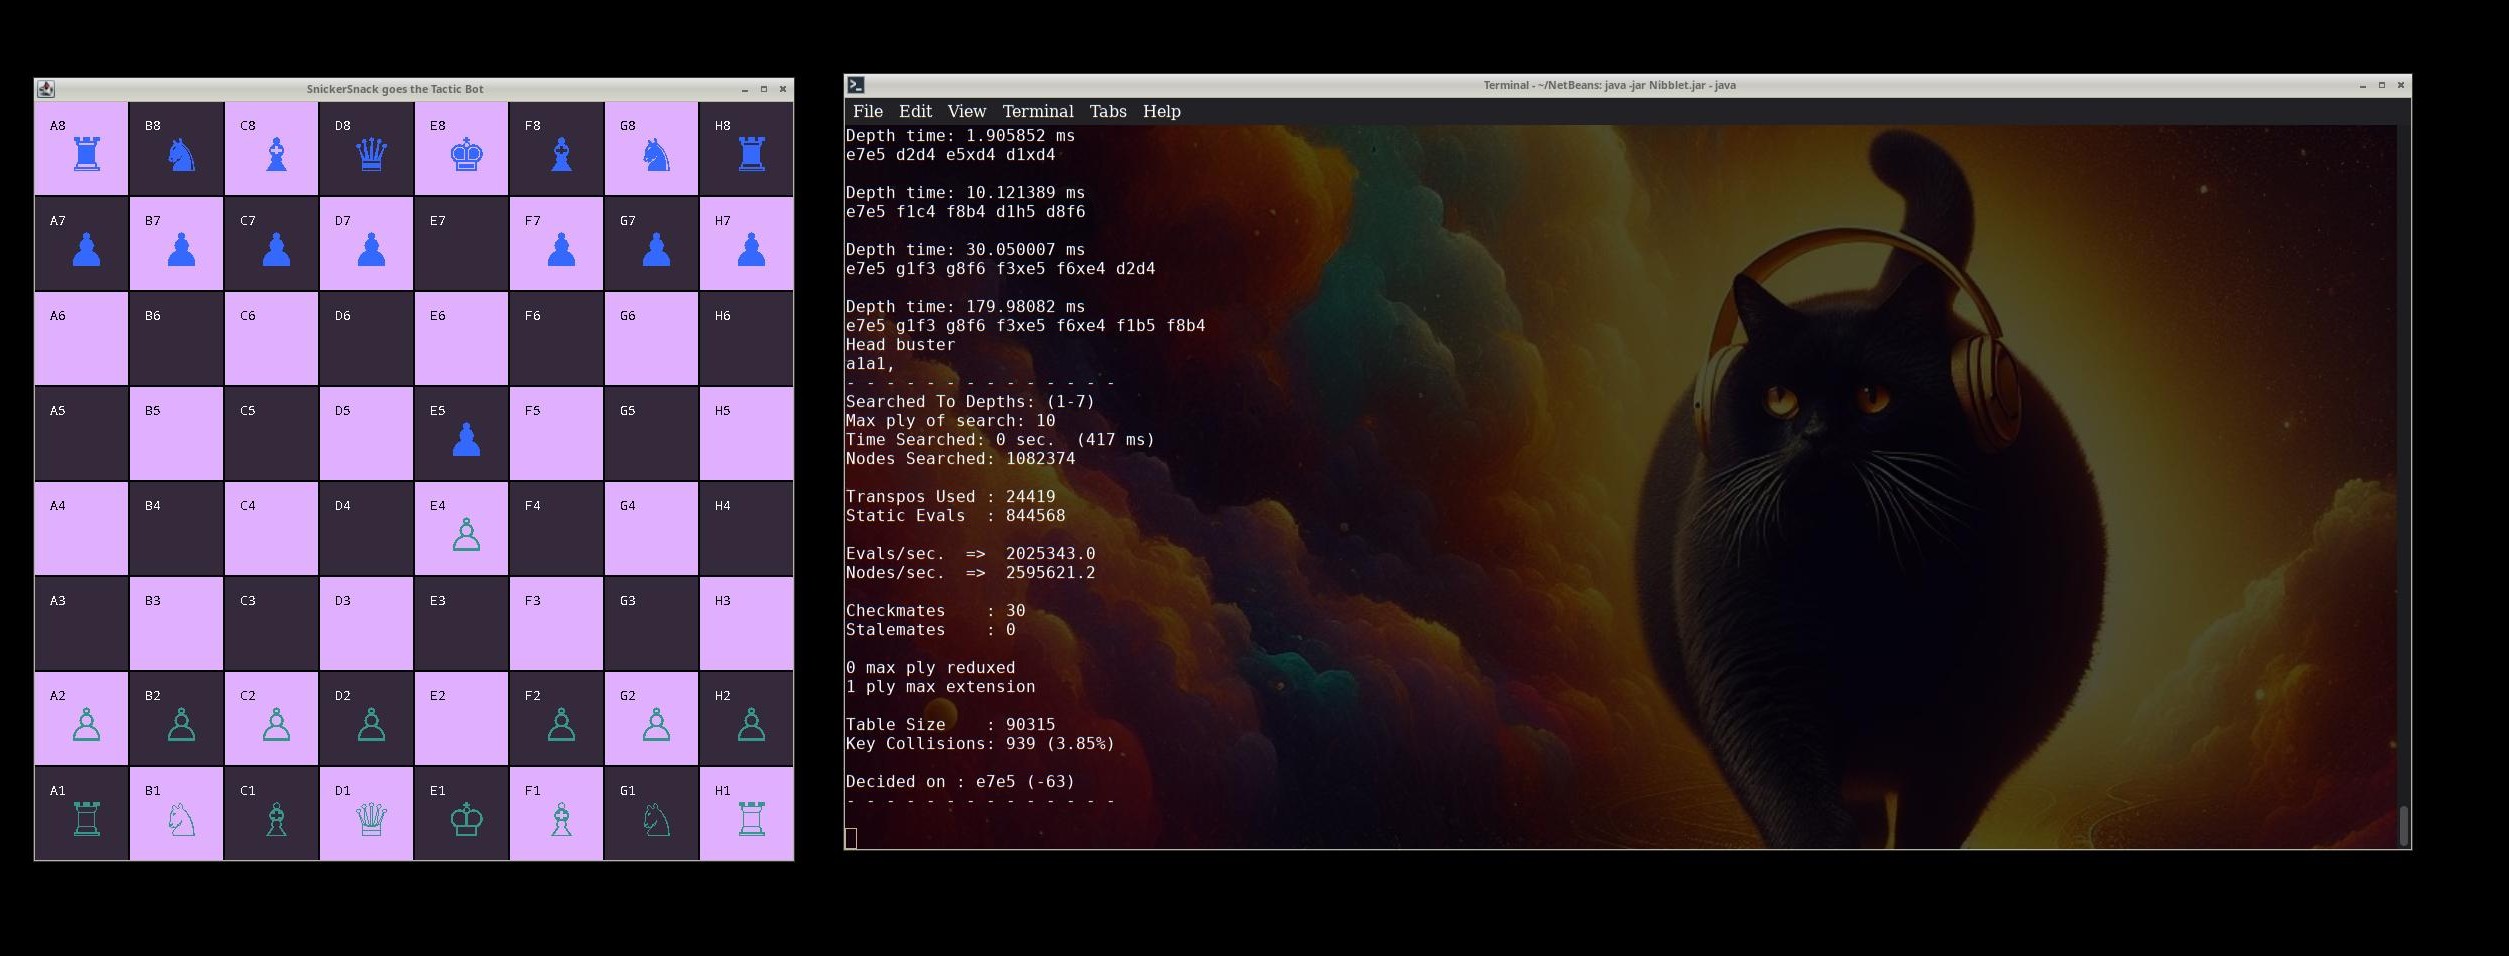Pick the black rook on A8
The image size is (2509, 956).
[87, 155]
